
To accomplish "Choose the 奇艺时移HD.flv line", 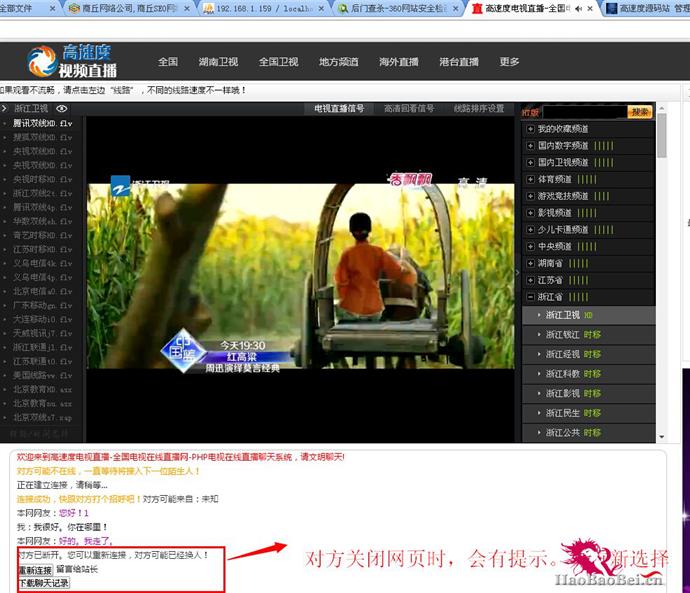I will (42, 235).
